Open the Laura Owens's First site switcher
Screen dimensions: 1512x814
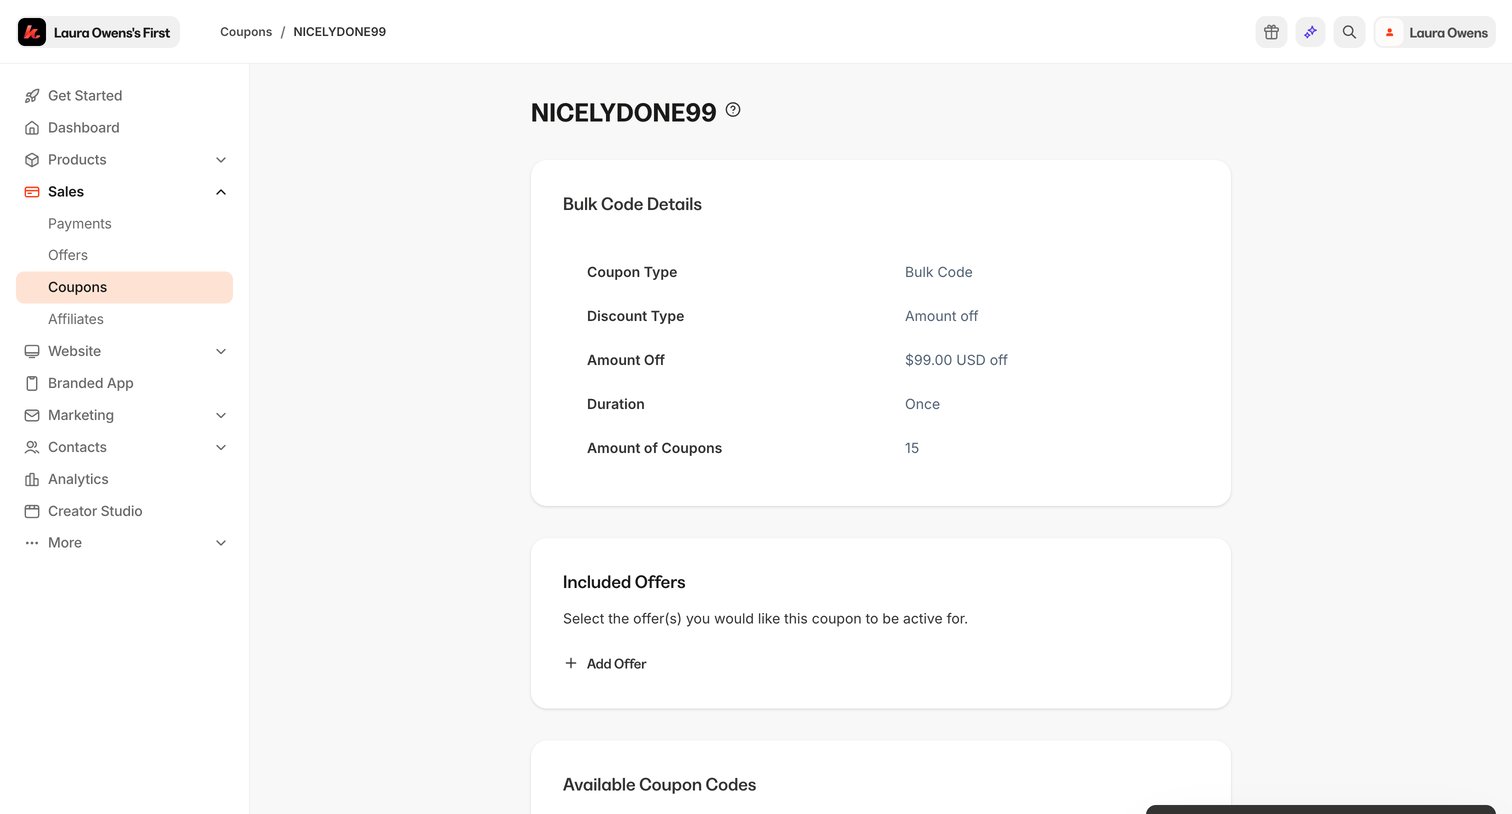(98, 32)
